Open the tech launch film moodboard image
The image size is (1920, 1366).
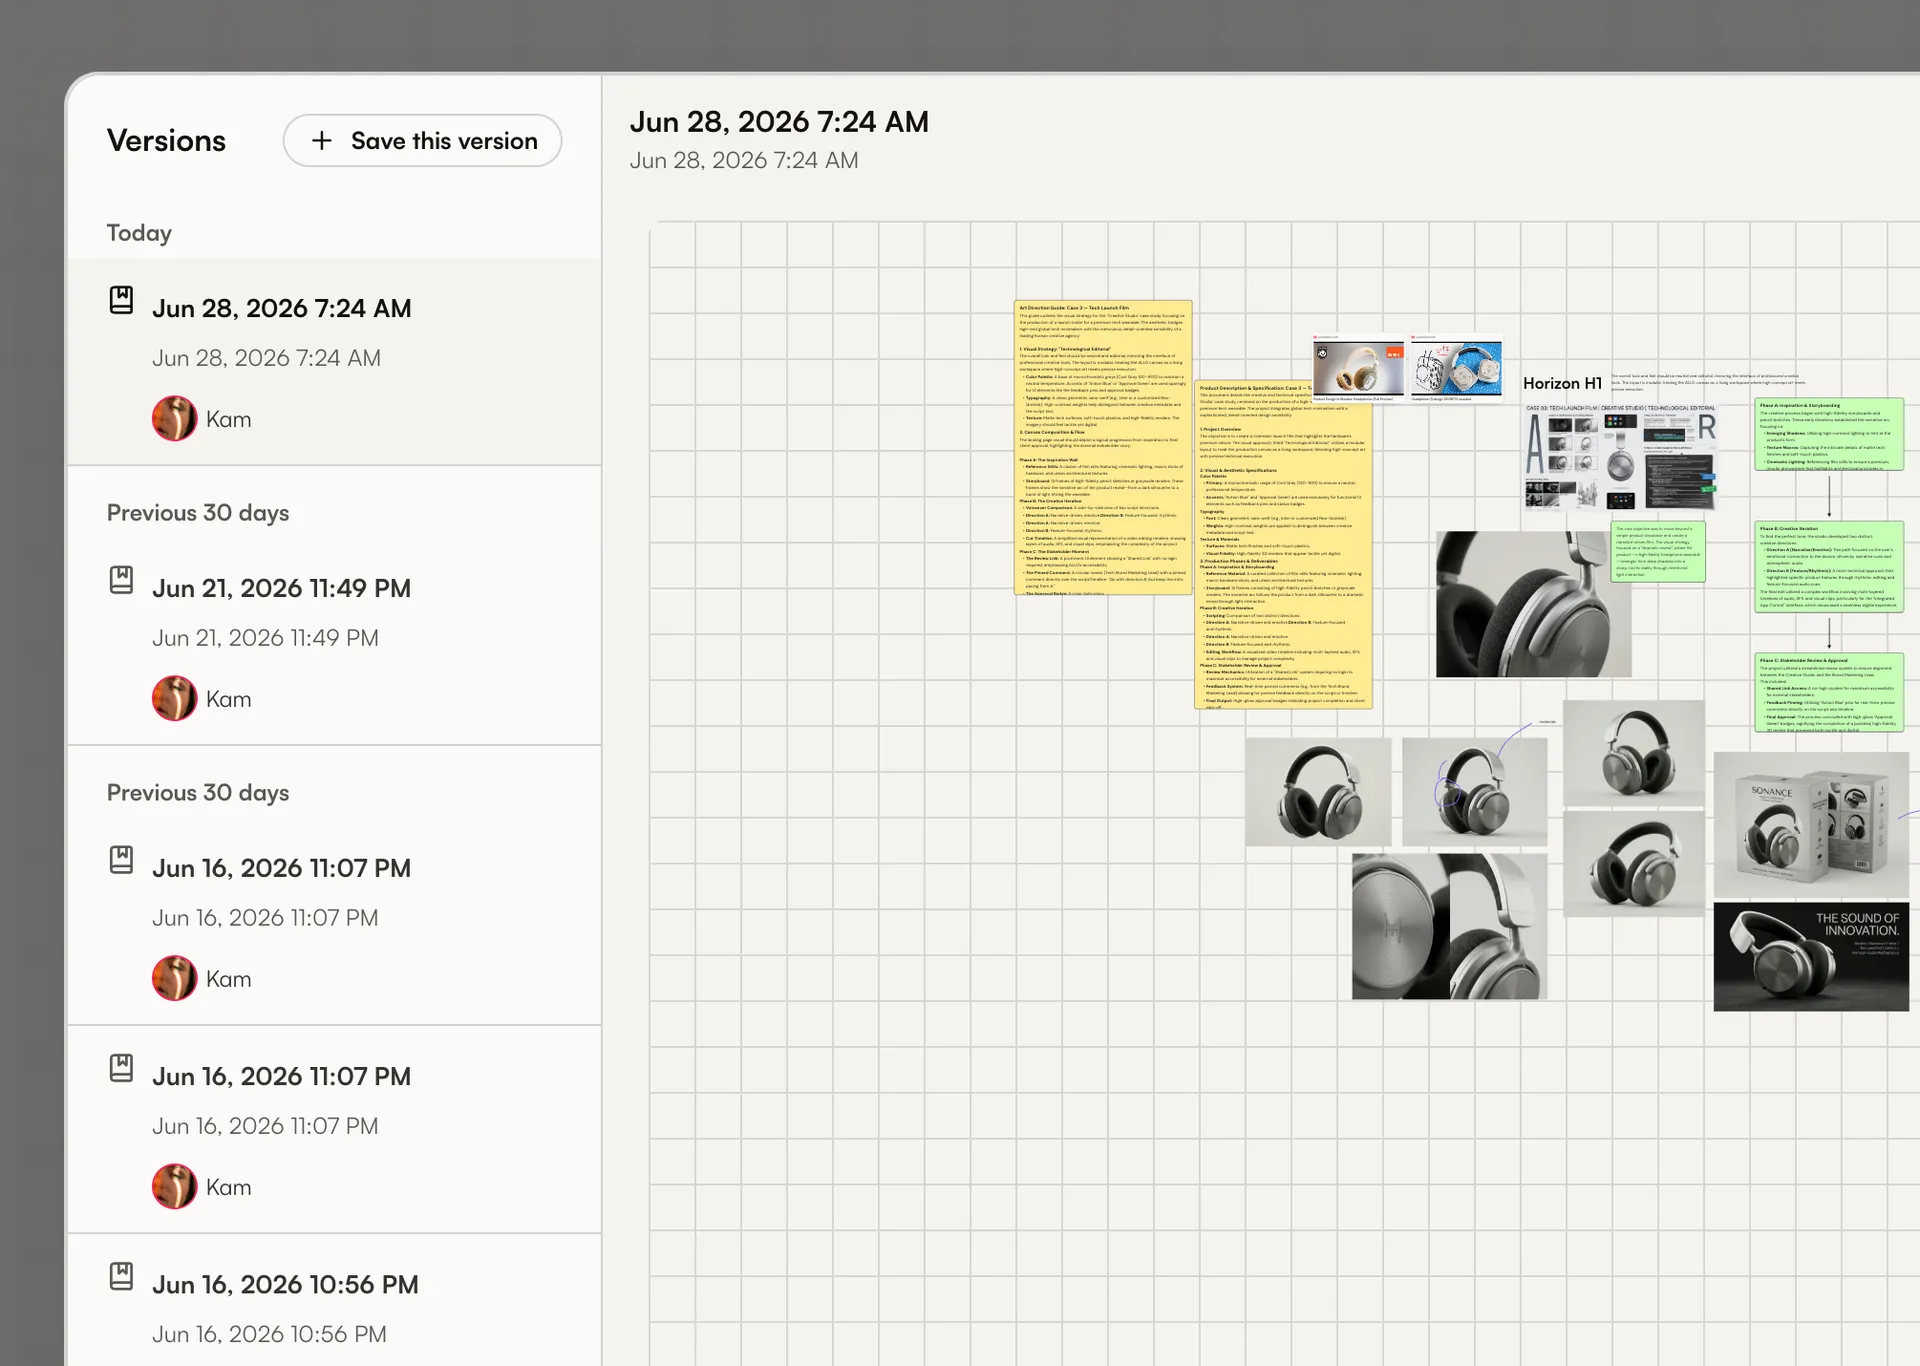tap(1620, 457)
